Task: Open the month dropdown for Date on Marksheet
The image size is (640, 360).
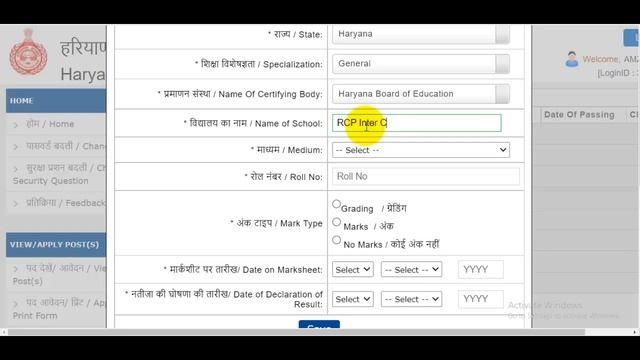Action: coord(411,269)
